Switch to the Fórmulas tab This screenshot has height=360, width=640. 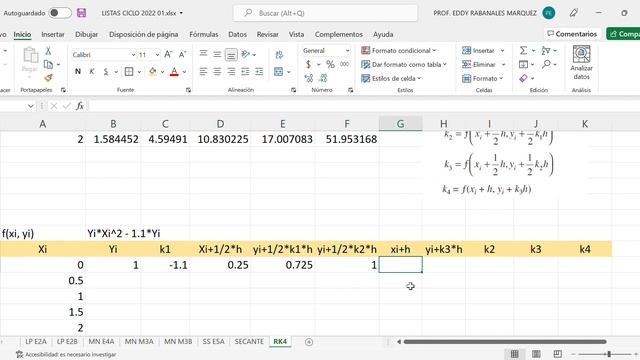click(204, 35)
